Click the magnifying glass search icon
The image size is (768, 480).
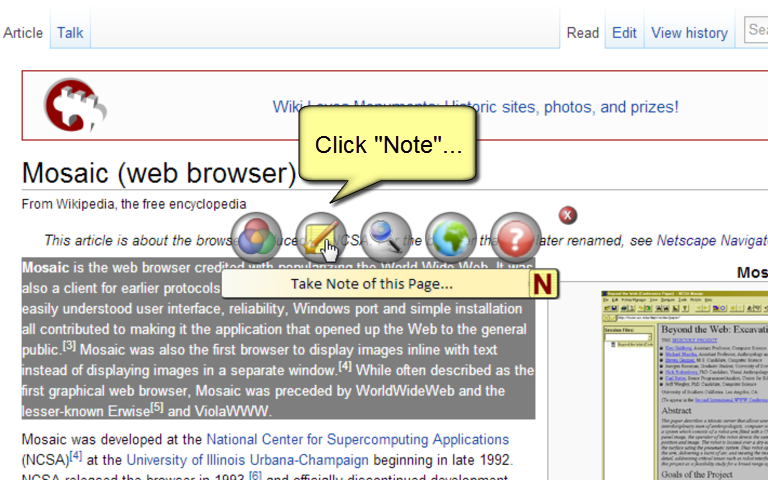tap(386, 238)
